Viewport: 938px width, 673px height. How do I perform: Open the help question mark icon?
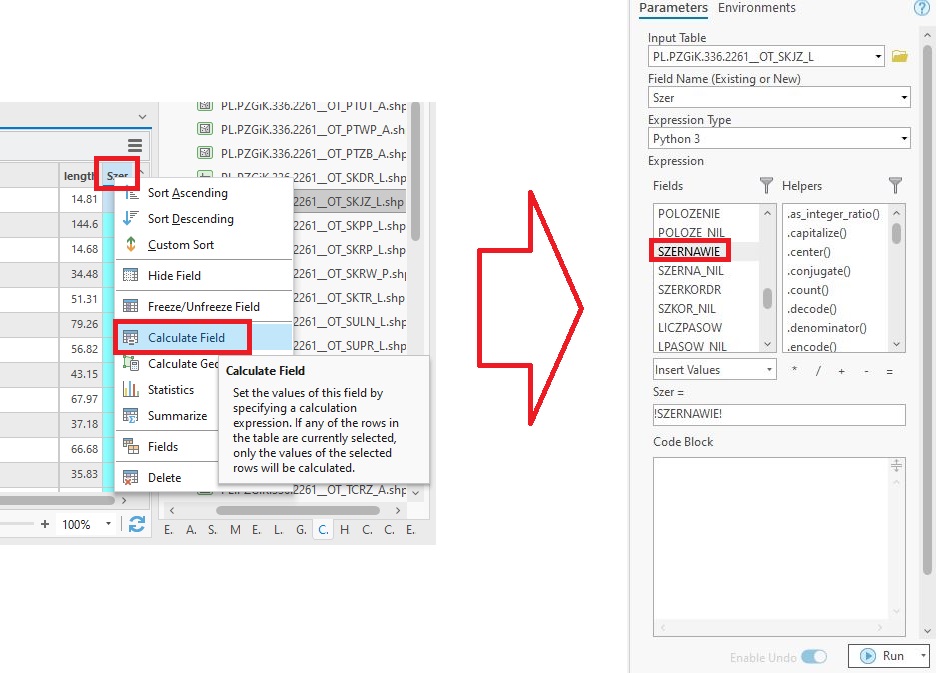point(921,8)
